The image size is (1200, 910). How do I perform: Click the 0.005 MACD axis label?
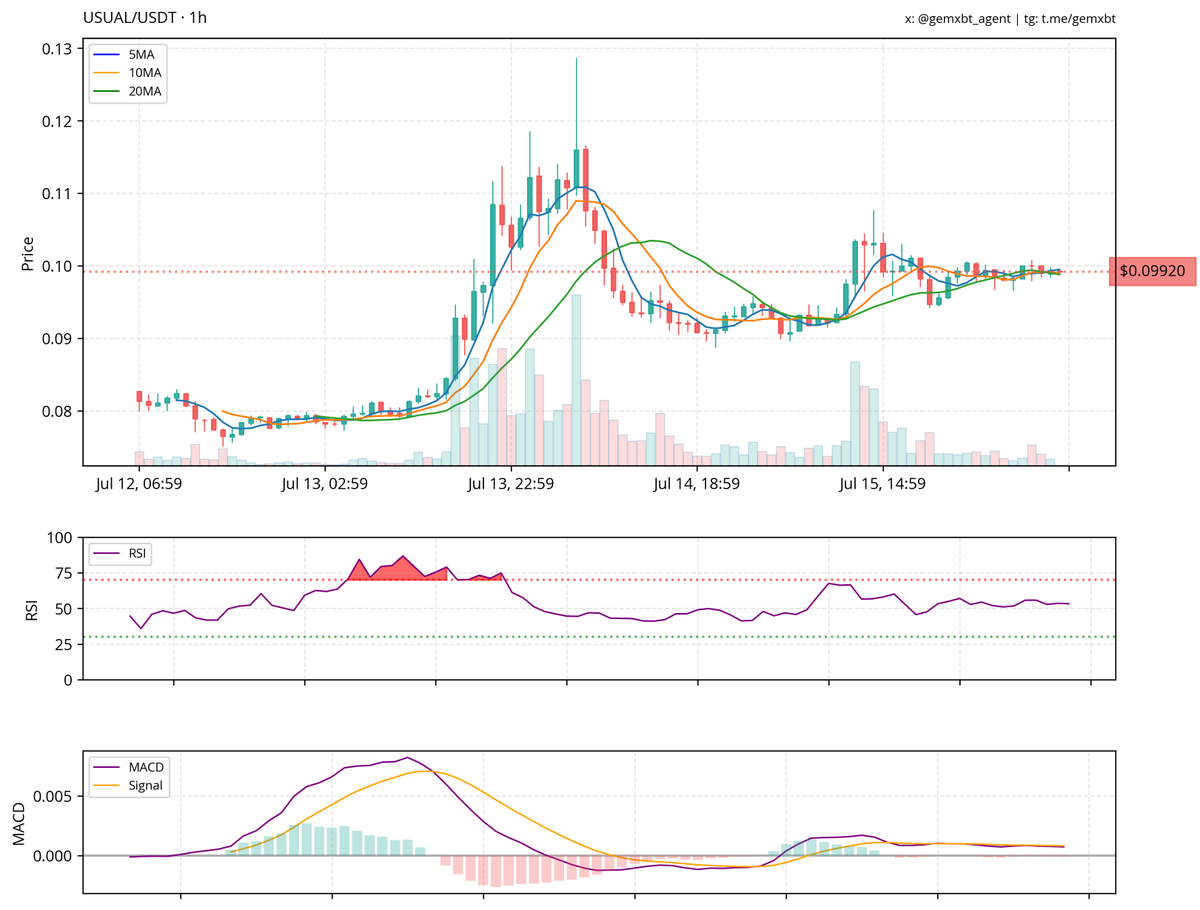click(53, 796)
